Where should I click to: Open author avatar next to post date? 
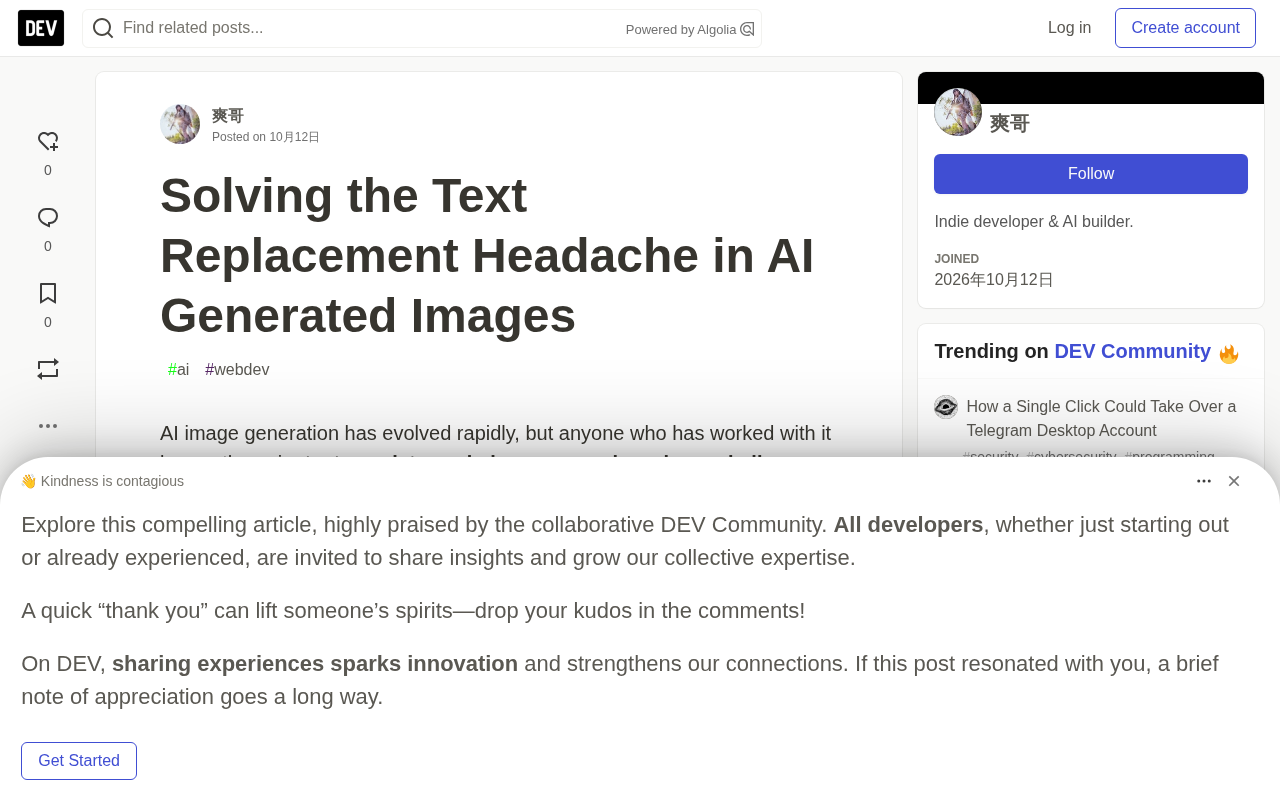(180, 124)
